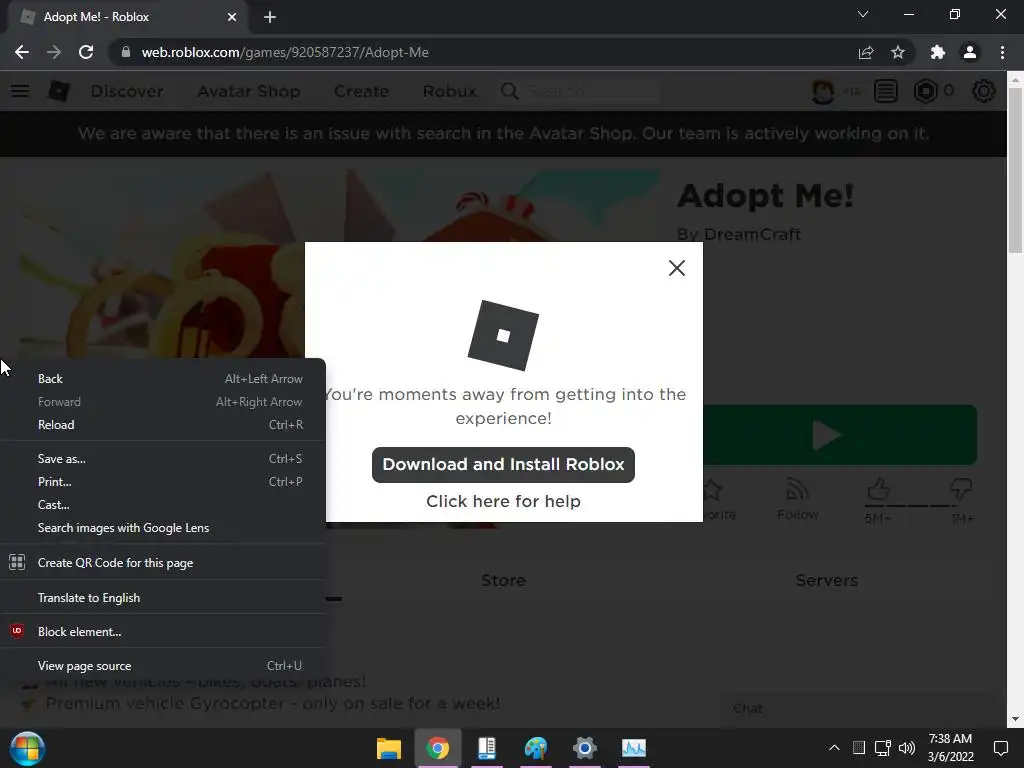This screenshot has width=1024, height=768.
Task: Click the green Play button
Action: click(840, 435)
